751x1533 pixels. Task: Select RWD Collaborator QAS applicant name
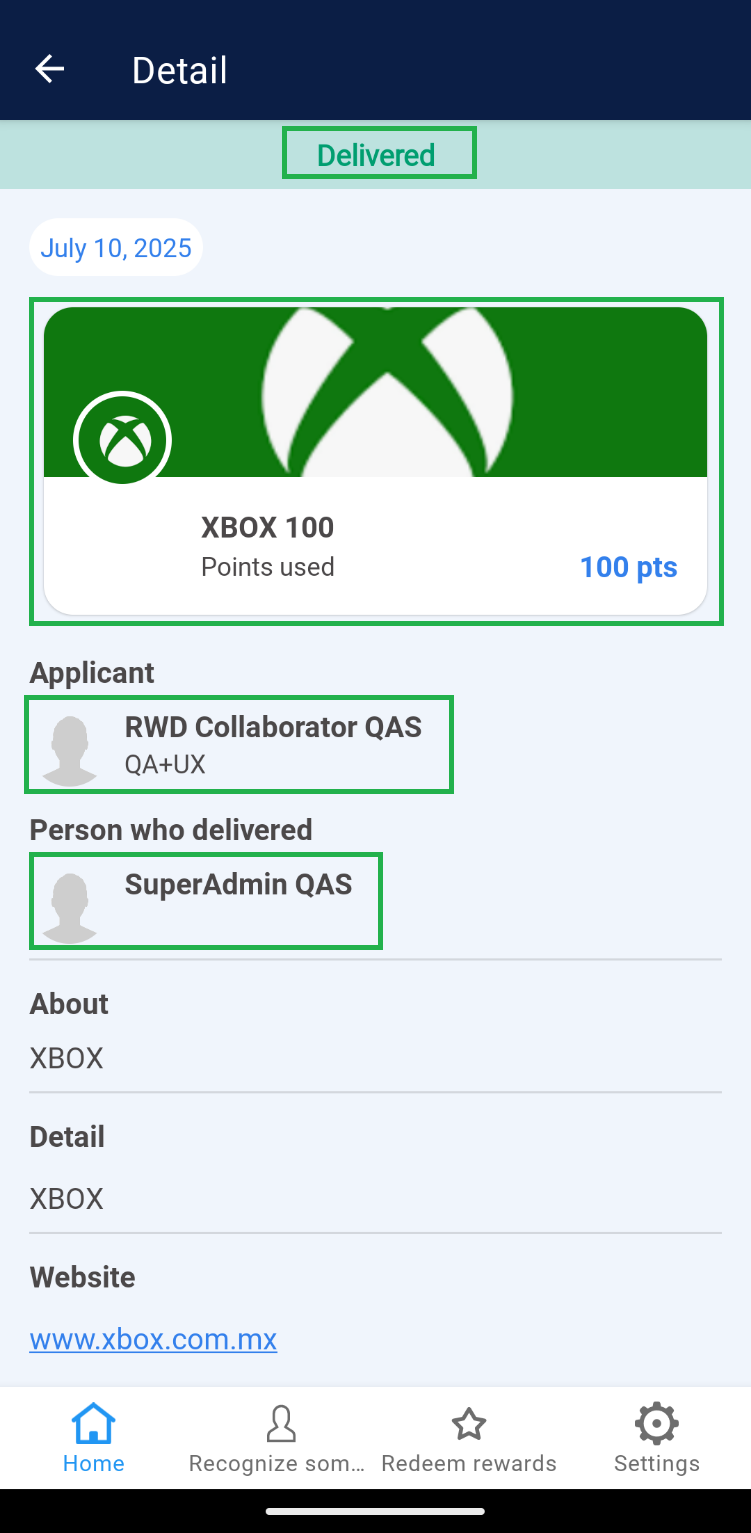click(x=273, y=727)
